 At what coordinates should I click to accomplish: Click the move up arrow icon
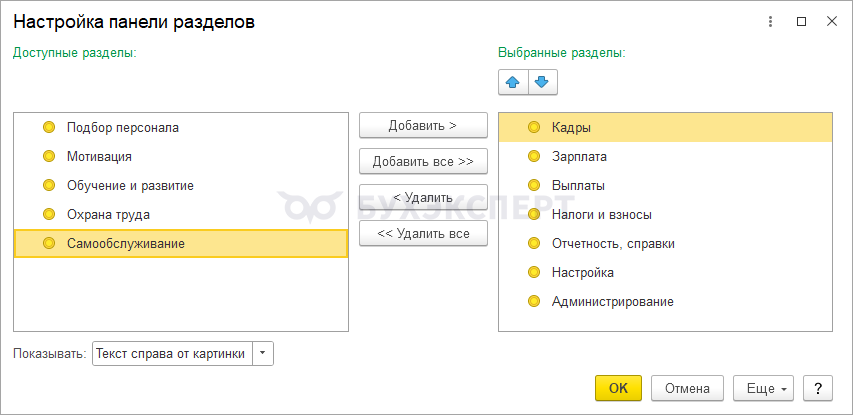[513, 82]
